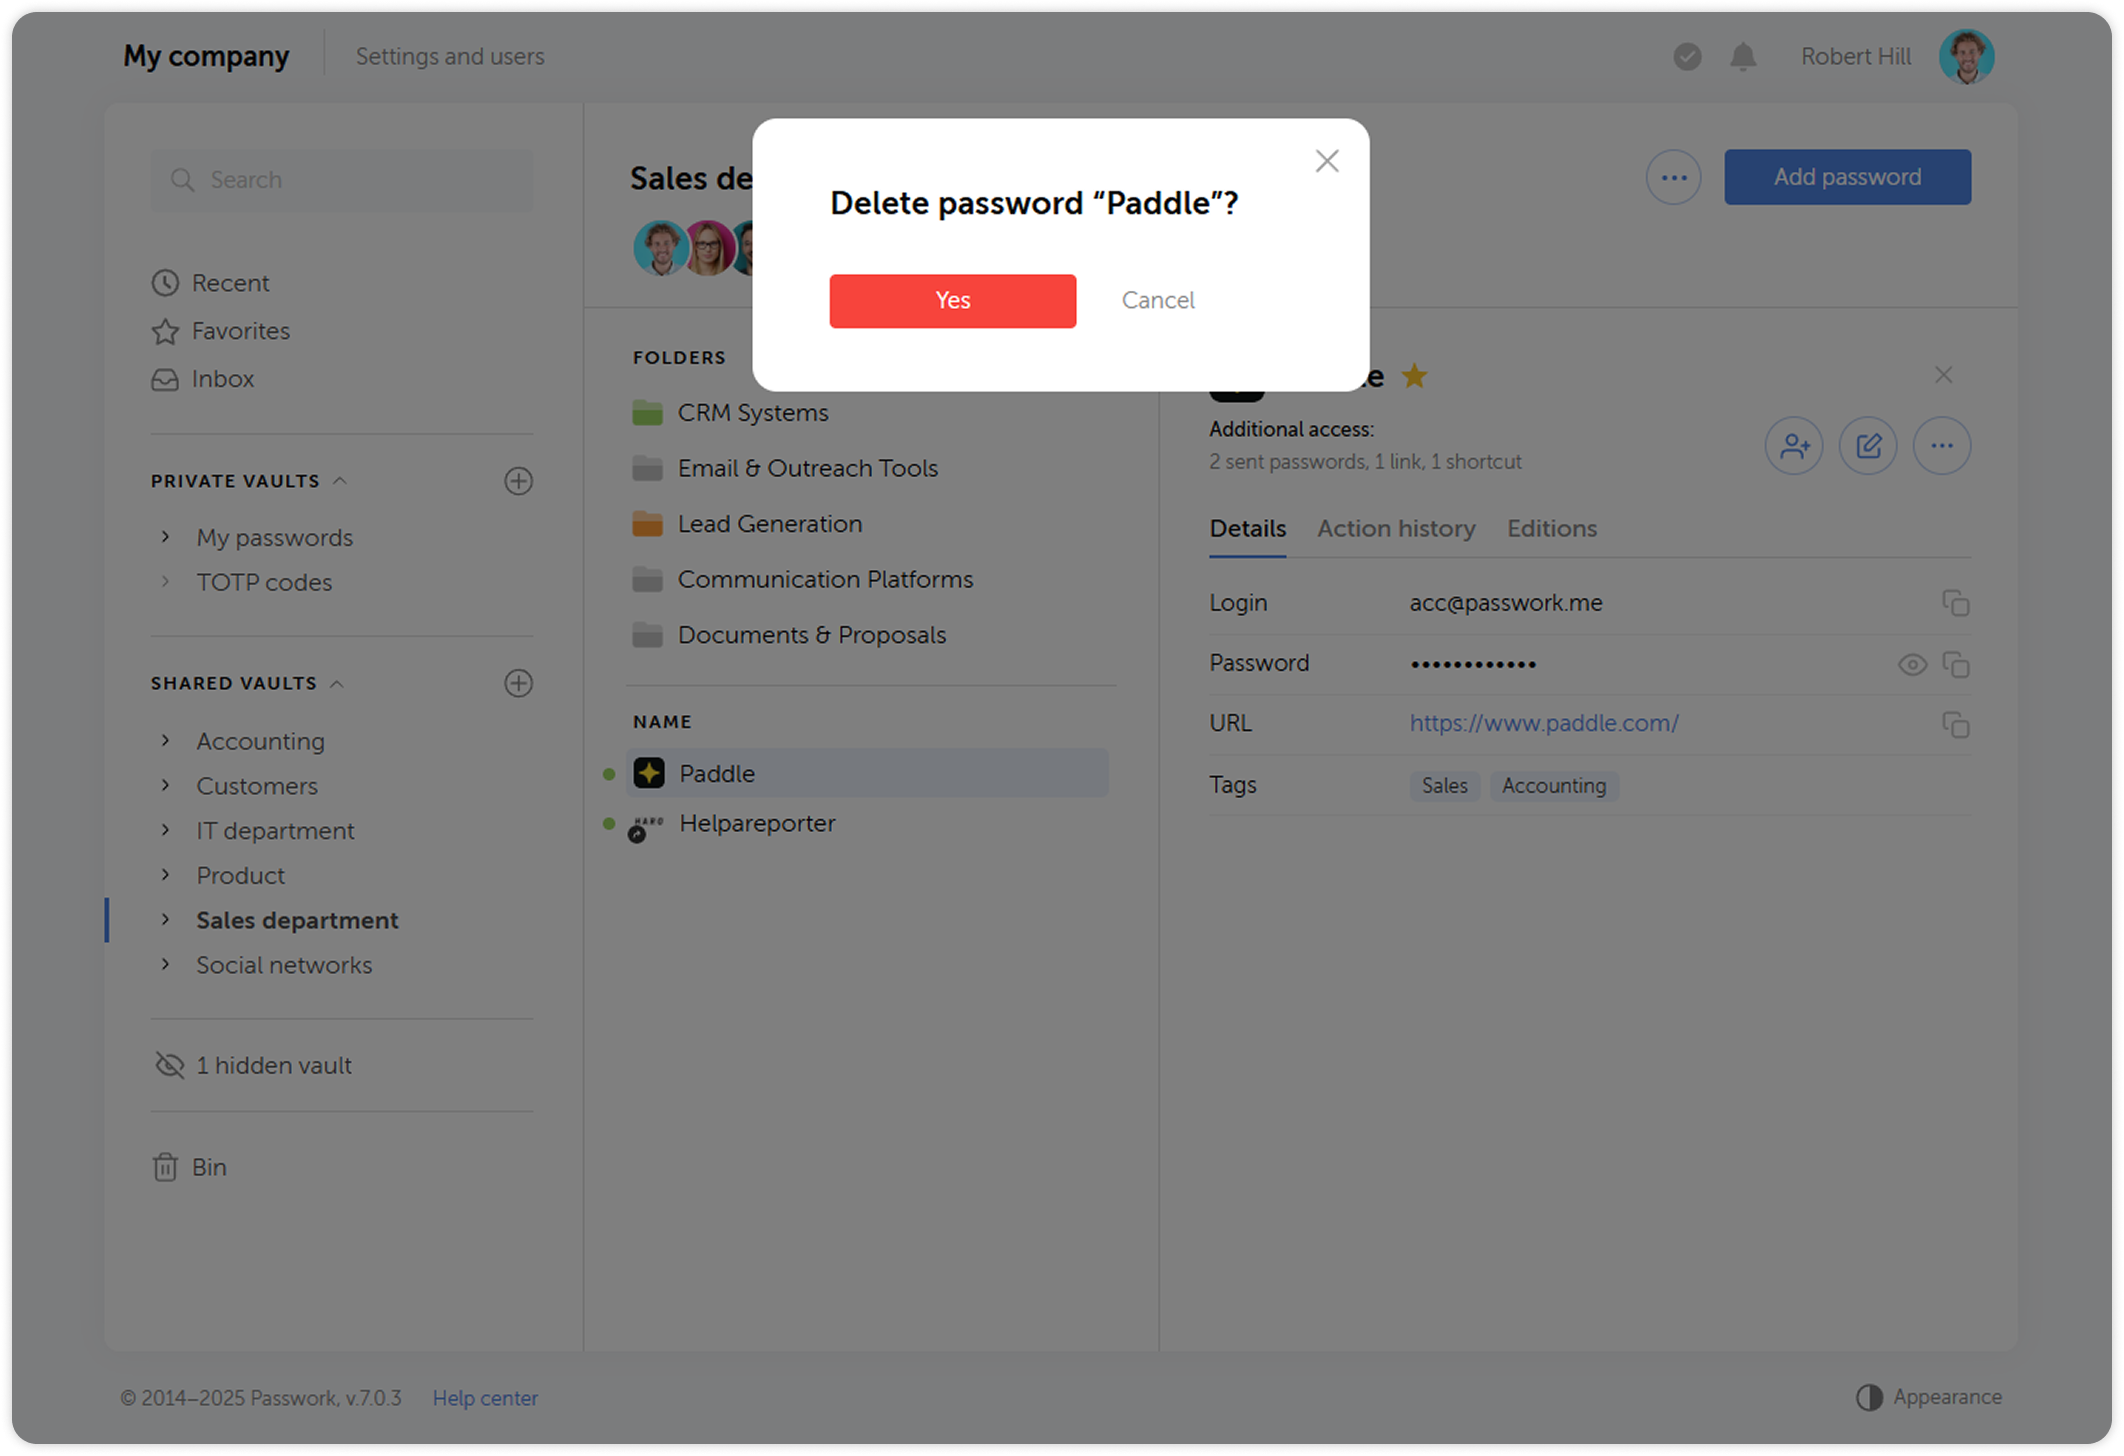Image resolution: width=2124 pixels, height=1456 pixels.
Task: Select the Sales tag
Action: pyautogui.click(x=1444, y=786)
